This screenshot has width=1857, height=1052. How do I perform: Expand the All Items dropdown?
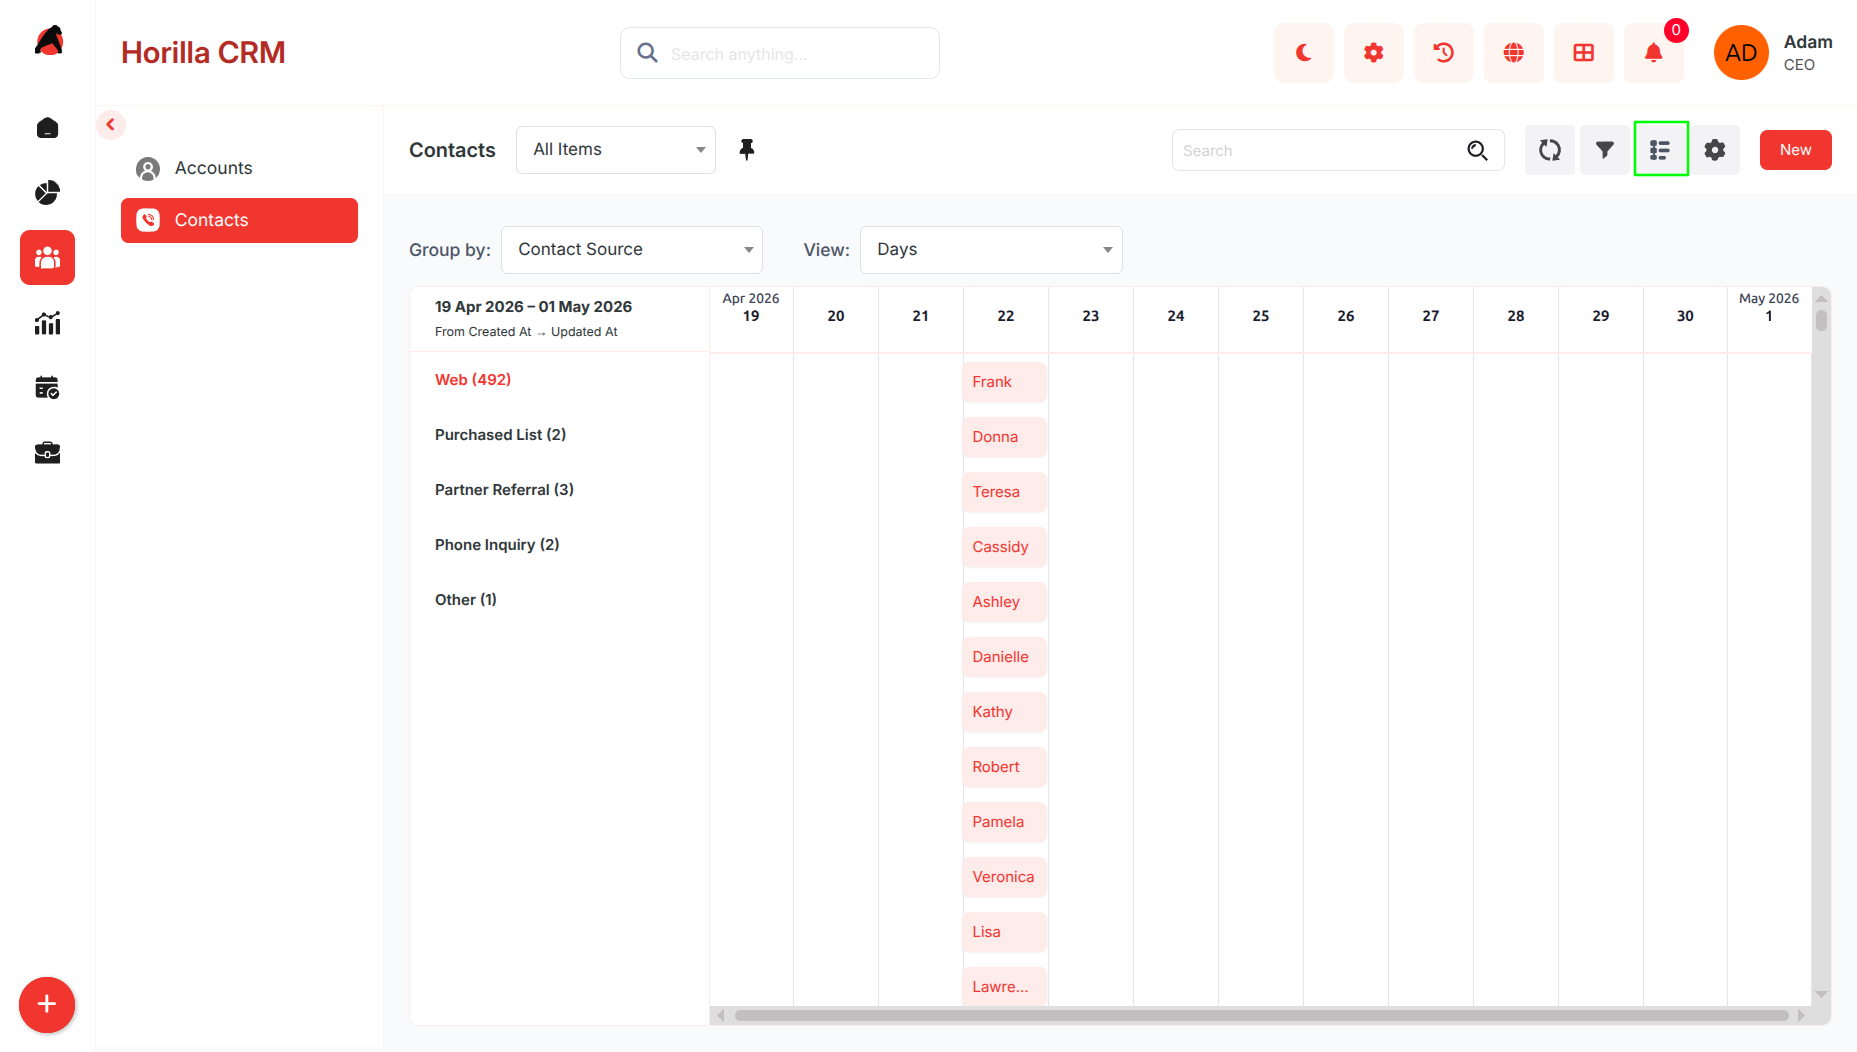pyautogui.click(x=616, y=150)
